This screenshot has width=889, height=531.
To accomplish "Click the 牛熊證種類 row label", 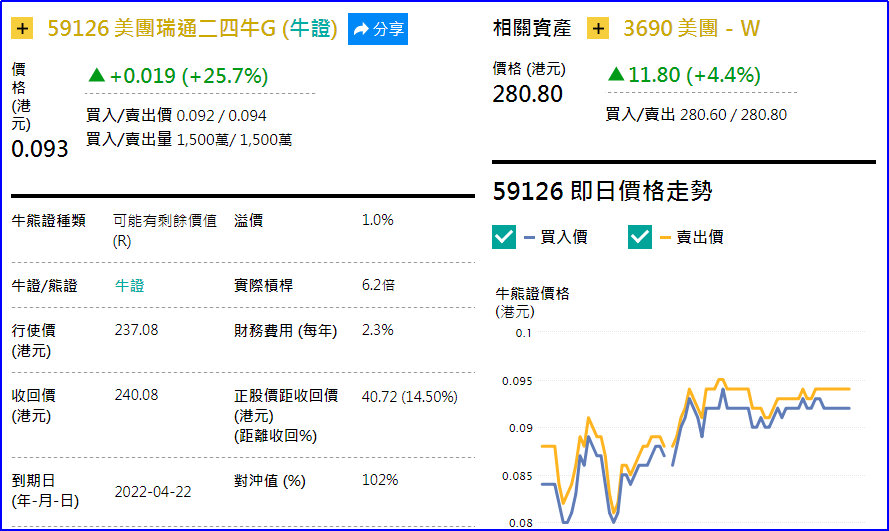I will coord(49,220).
